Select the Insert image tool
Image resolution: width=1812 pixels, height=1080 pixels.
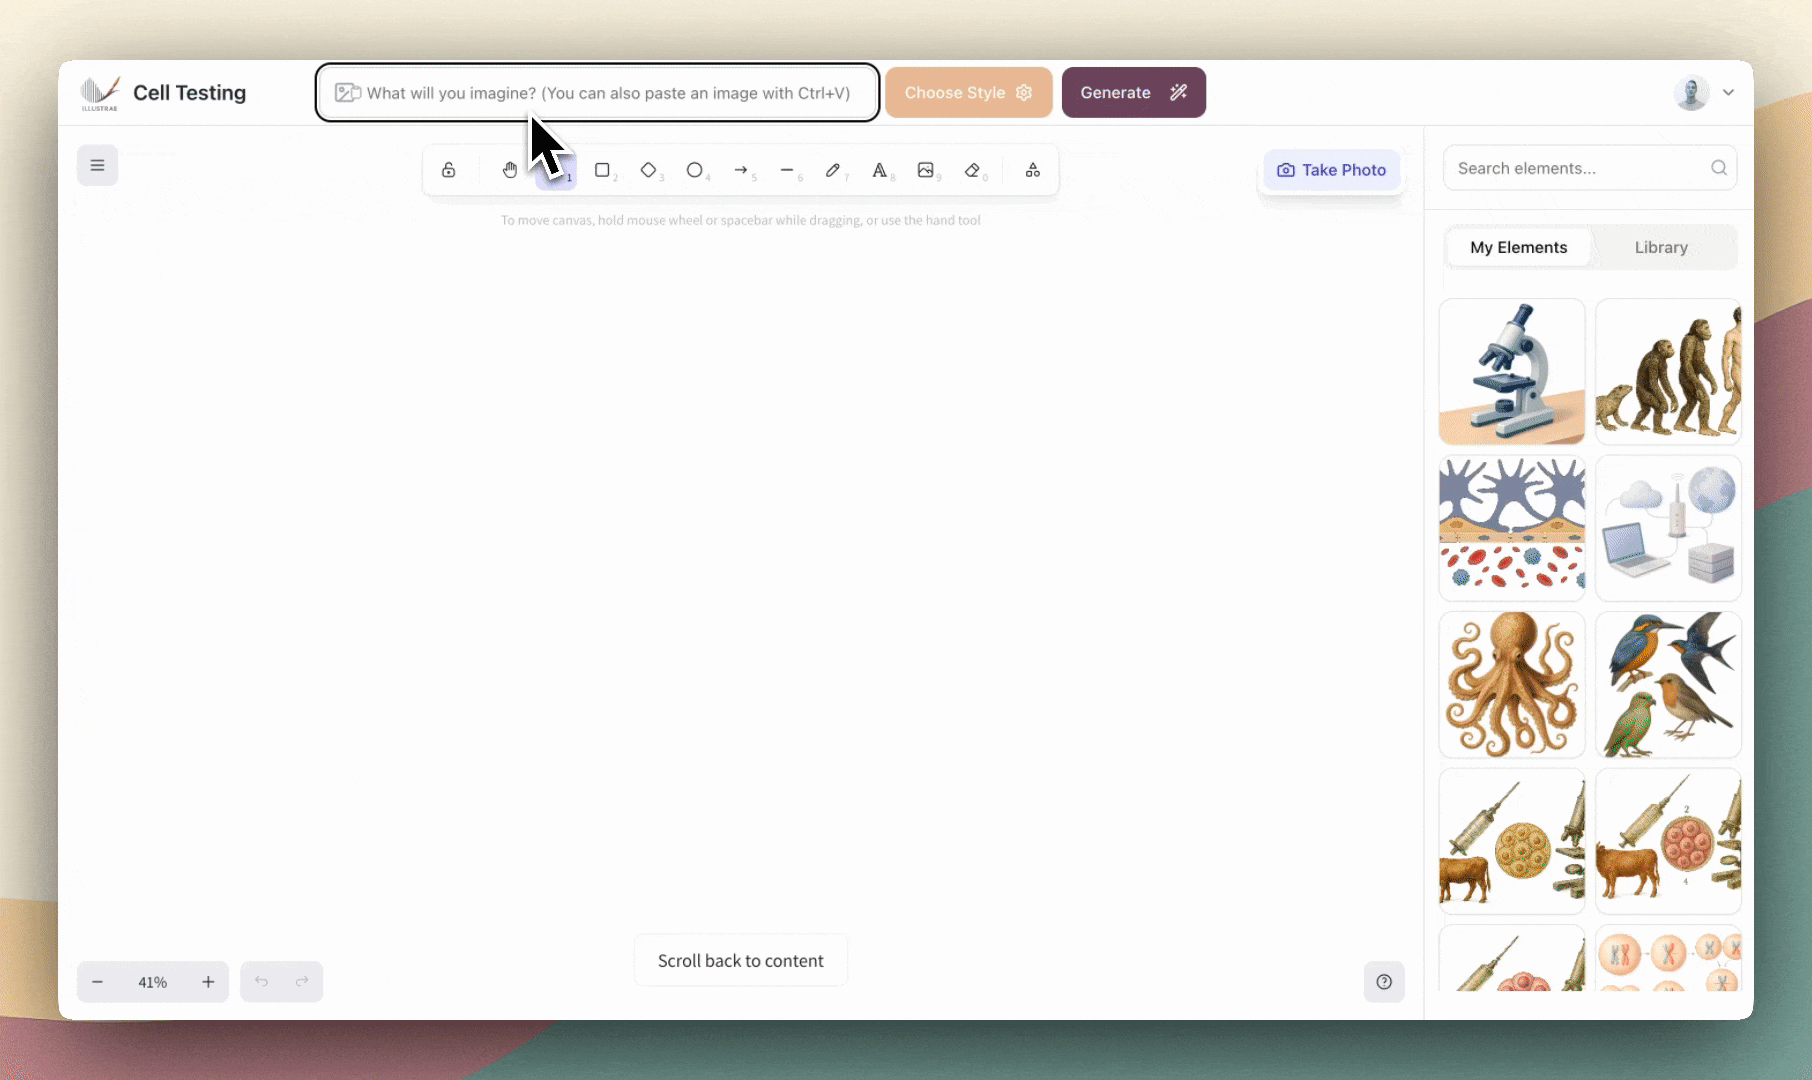(926, 170)
